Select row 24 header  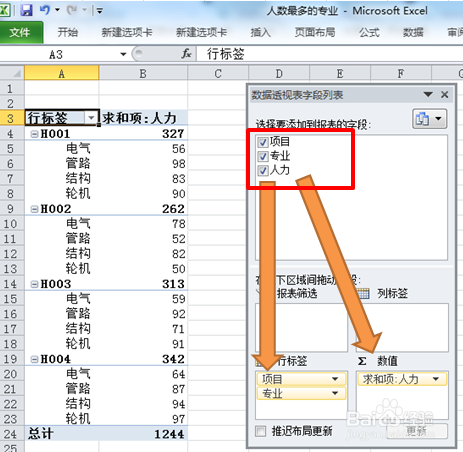click(x=12, y=434)
